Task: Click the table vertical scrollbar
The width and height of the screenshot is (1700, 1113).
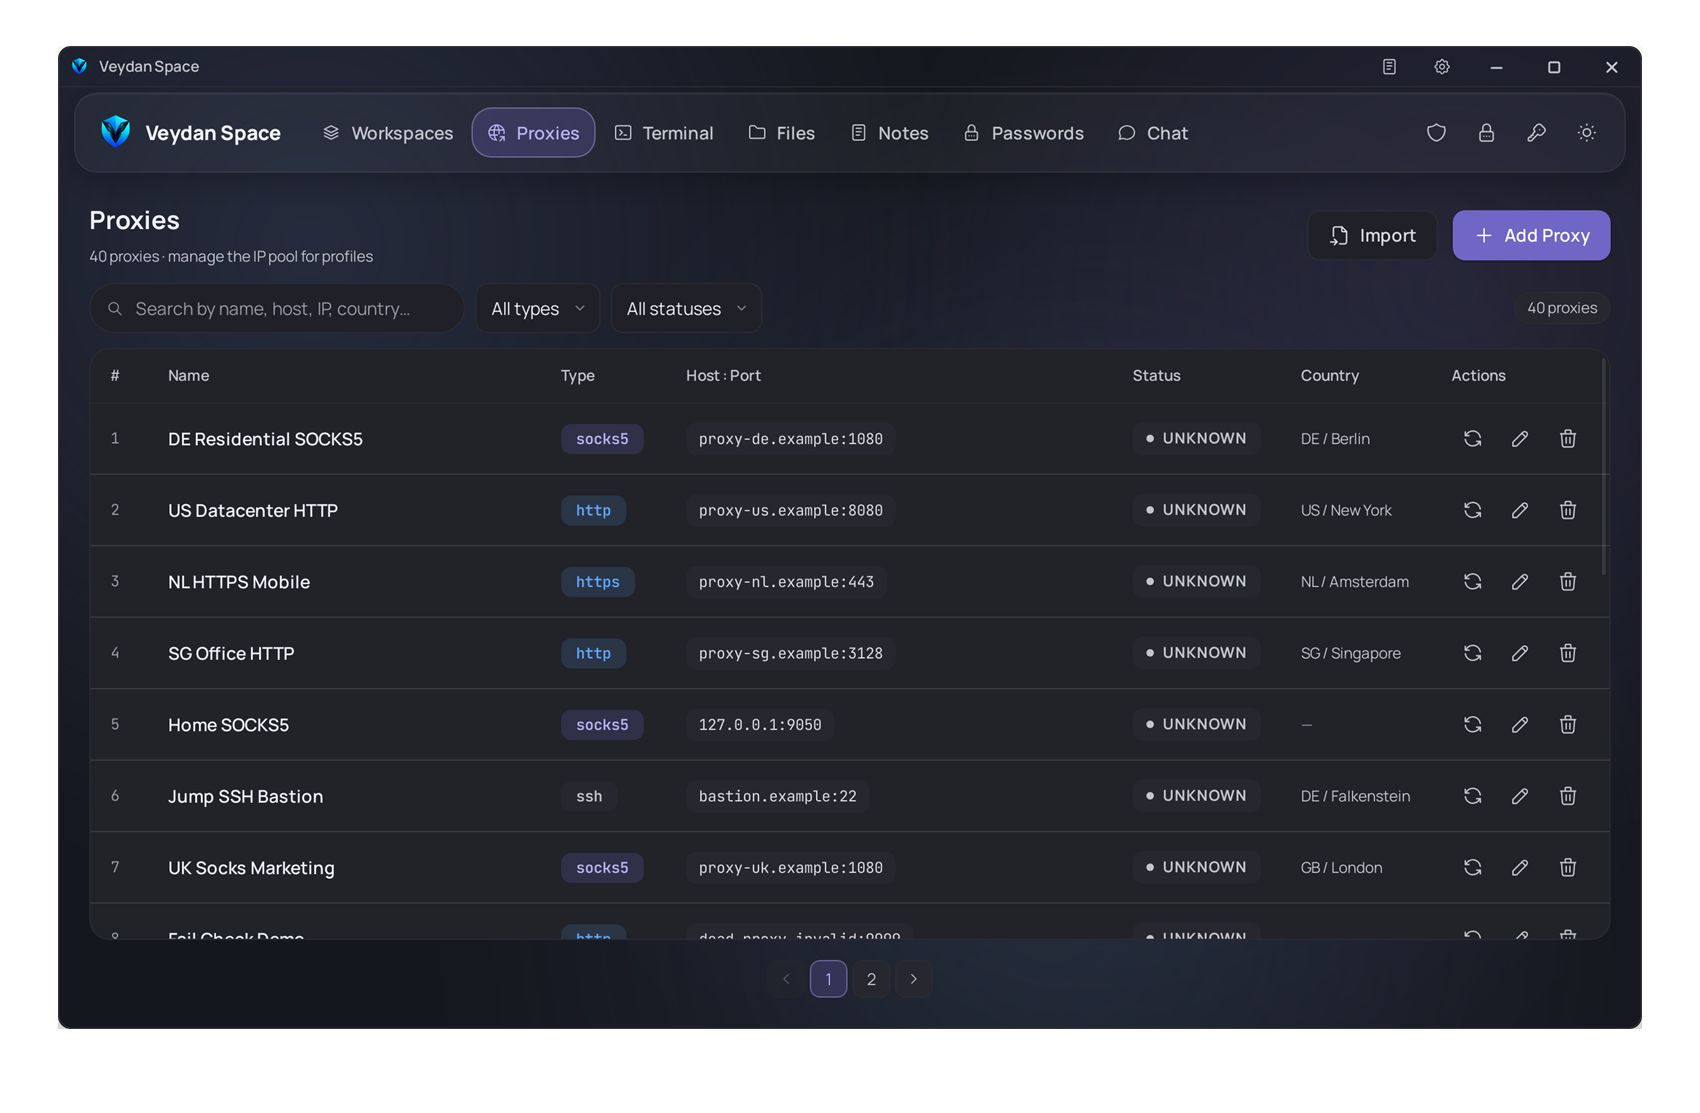Action: coord(1604,467)
